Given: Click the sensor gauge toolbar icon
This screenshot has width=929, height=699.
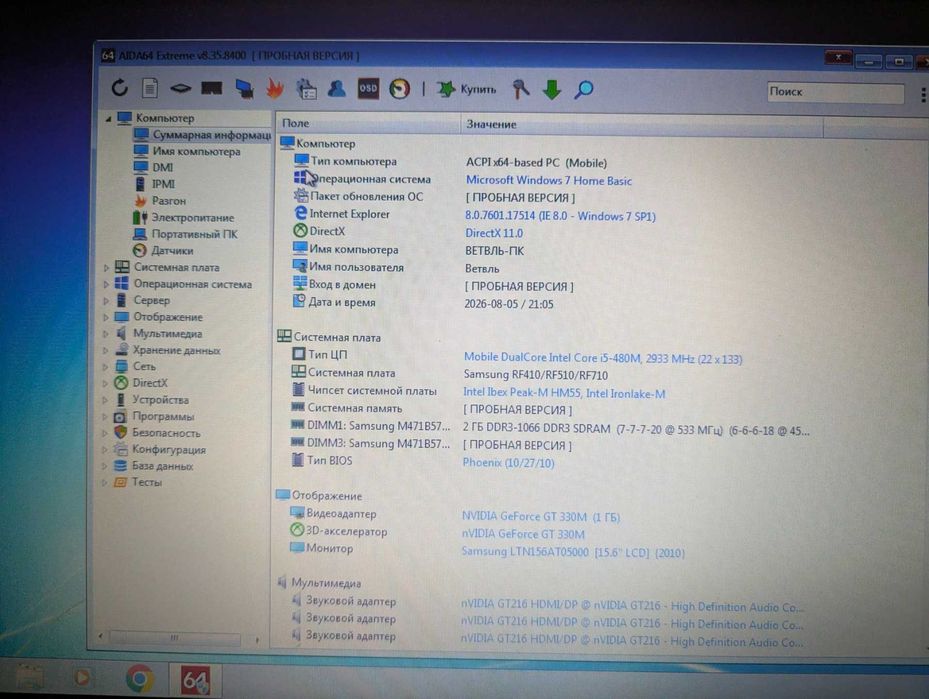Looking at the screenshot, I should pos(399,89).
